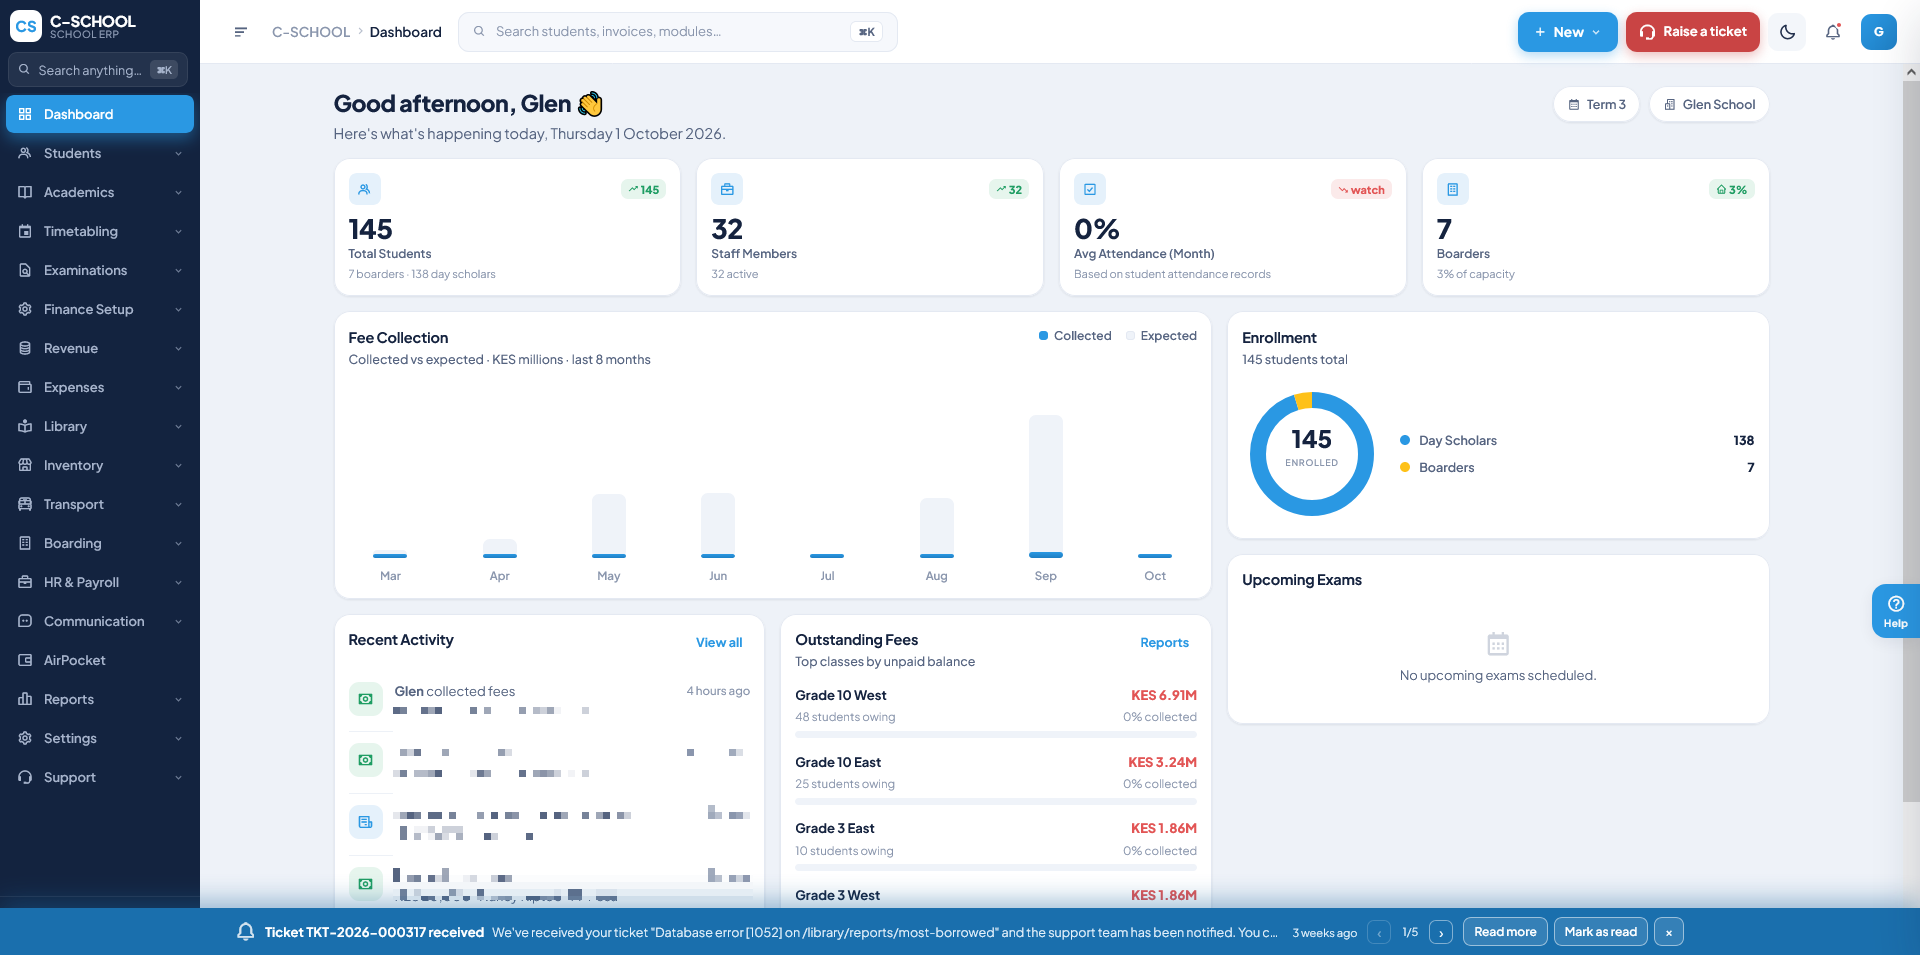Click the enrollment donut chart

1311,454
